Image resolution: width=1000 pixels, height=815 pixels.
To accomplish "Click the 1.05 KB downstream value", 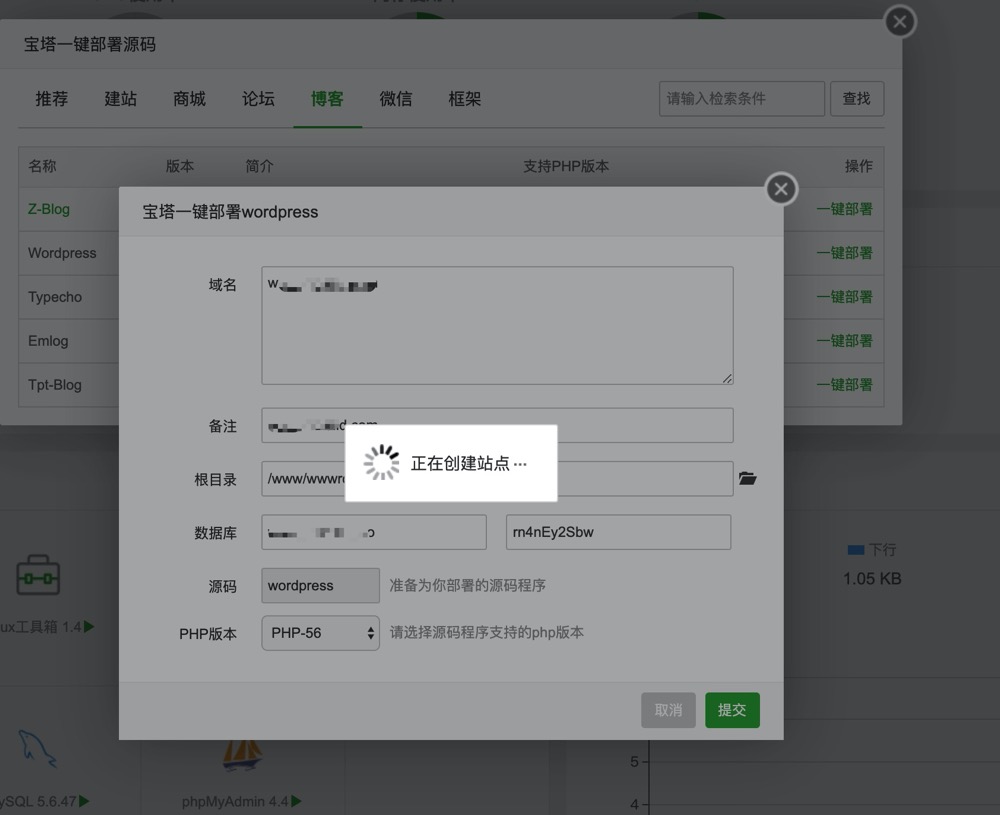I will pos(872,579).
